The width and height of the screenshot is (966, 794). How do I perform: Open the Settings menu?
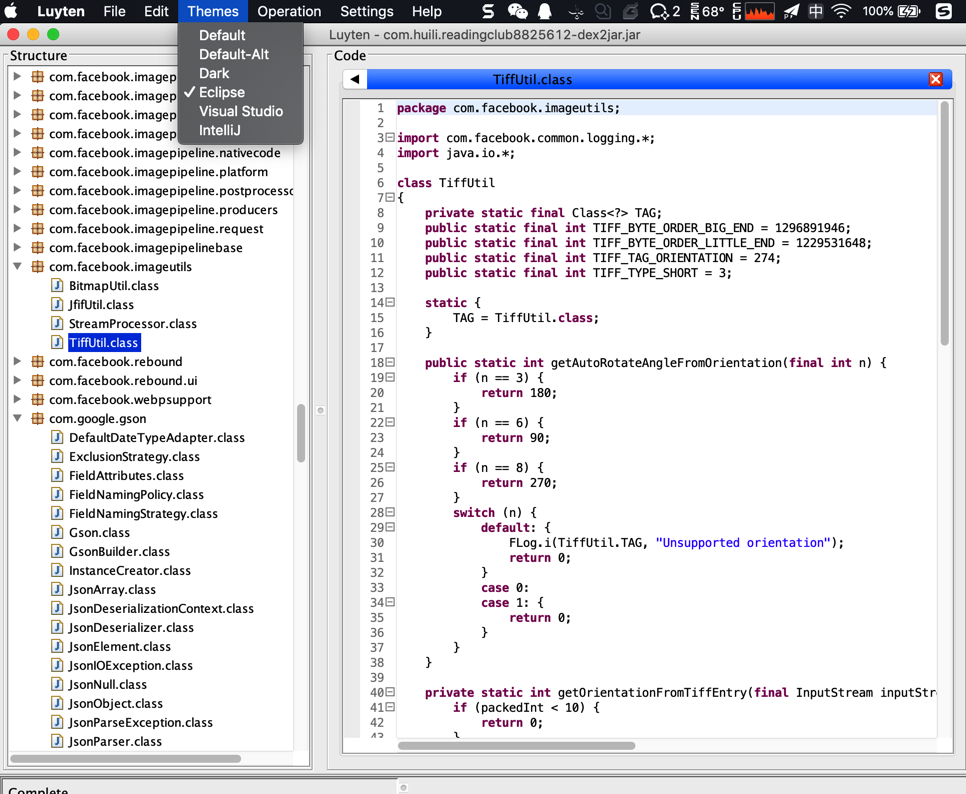pos(367,11)
